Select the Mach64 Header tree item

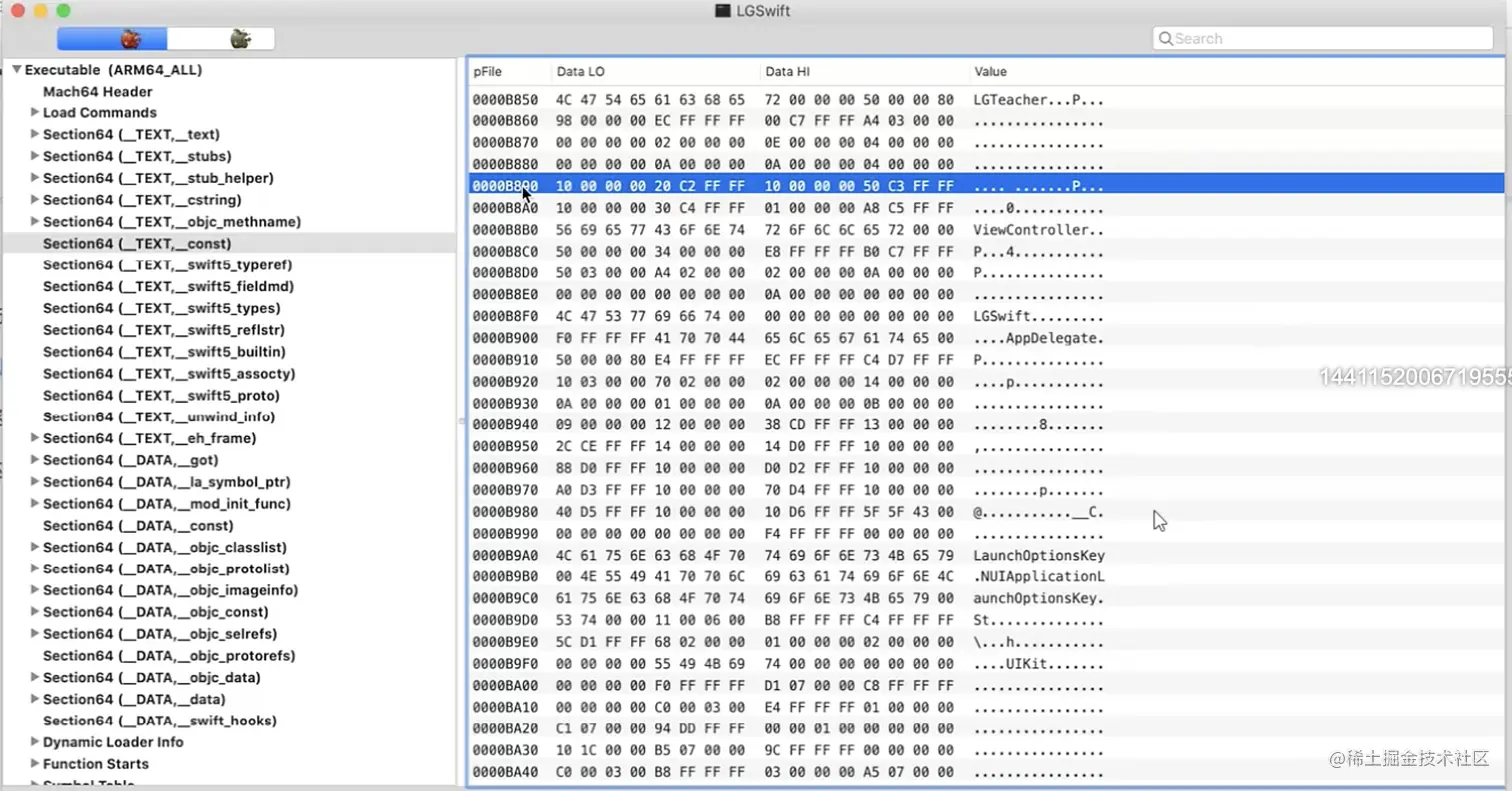tap(98, 91)
